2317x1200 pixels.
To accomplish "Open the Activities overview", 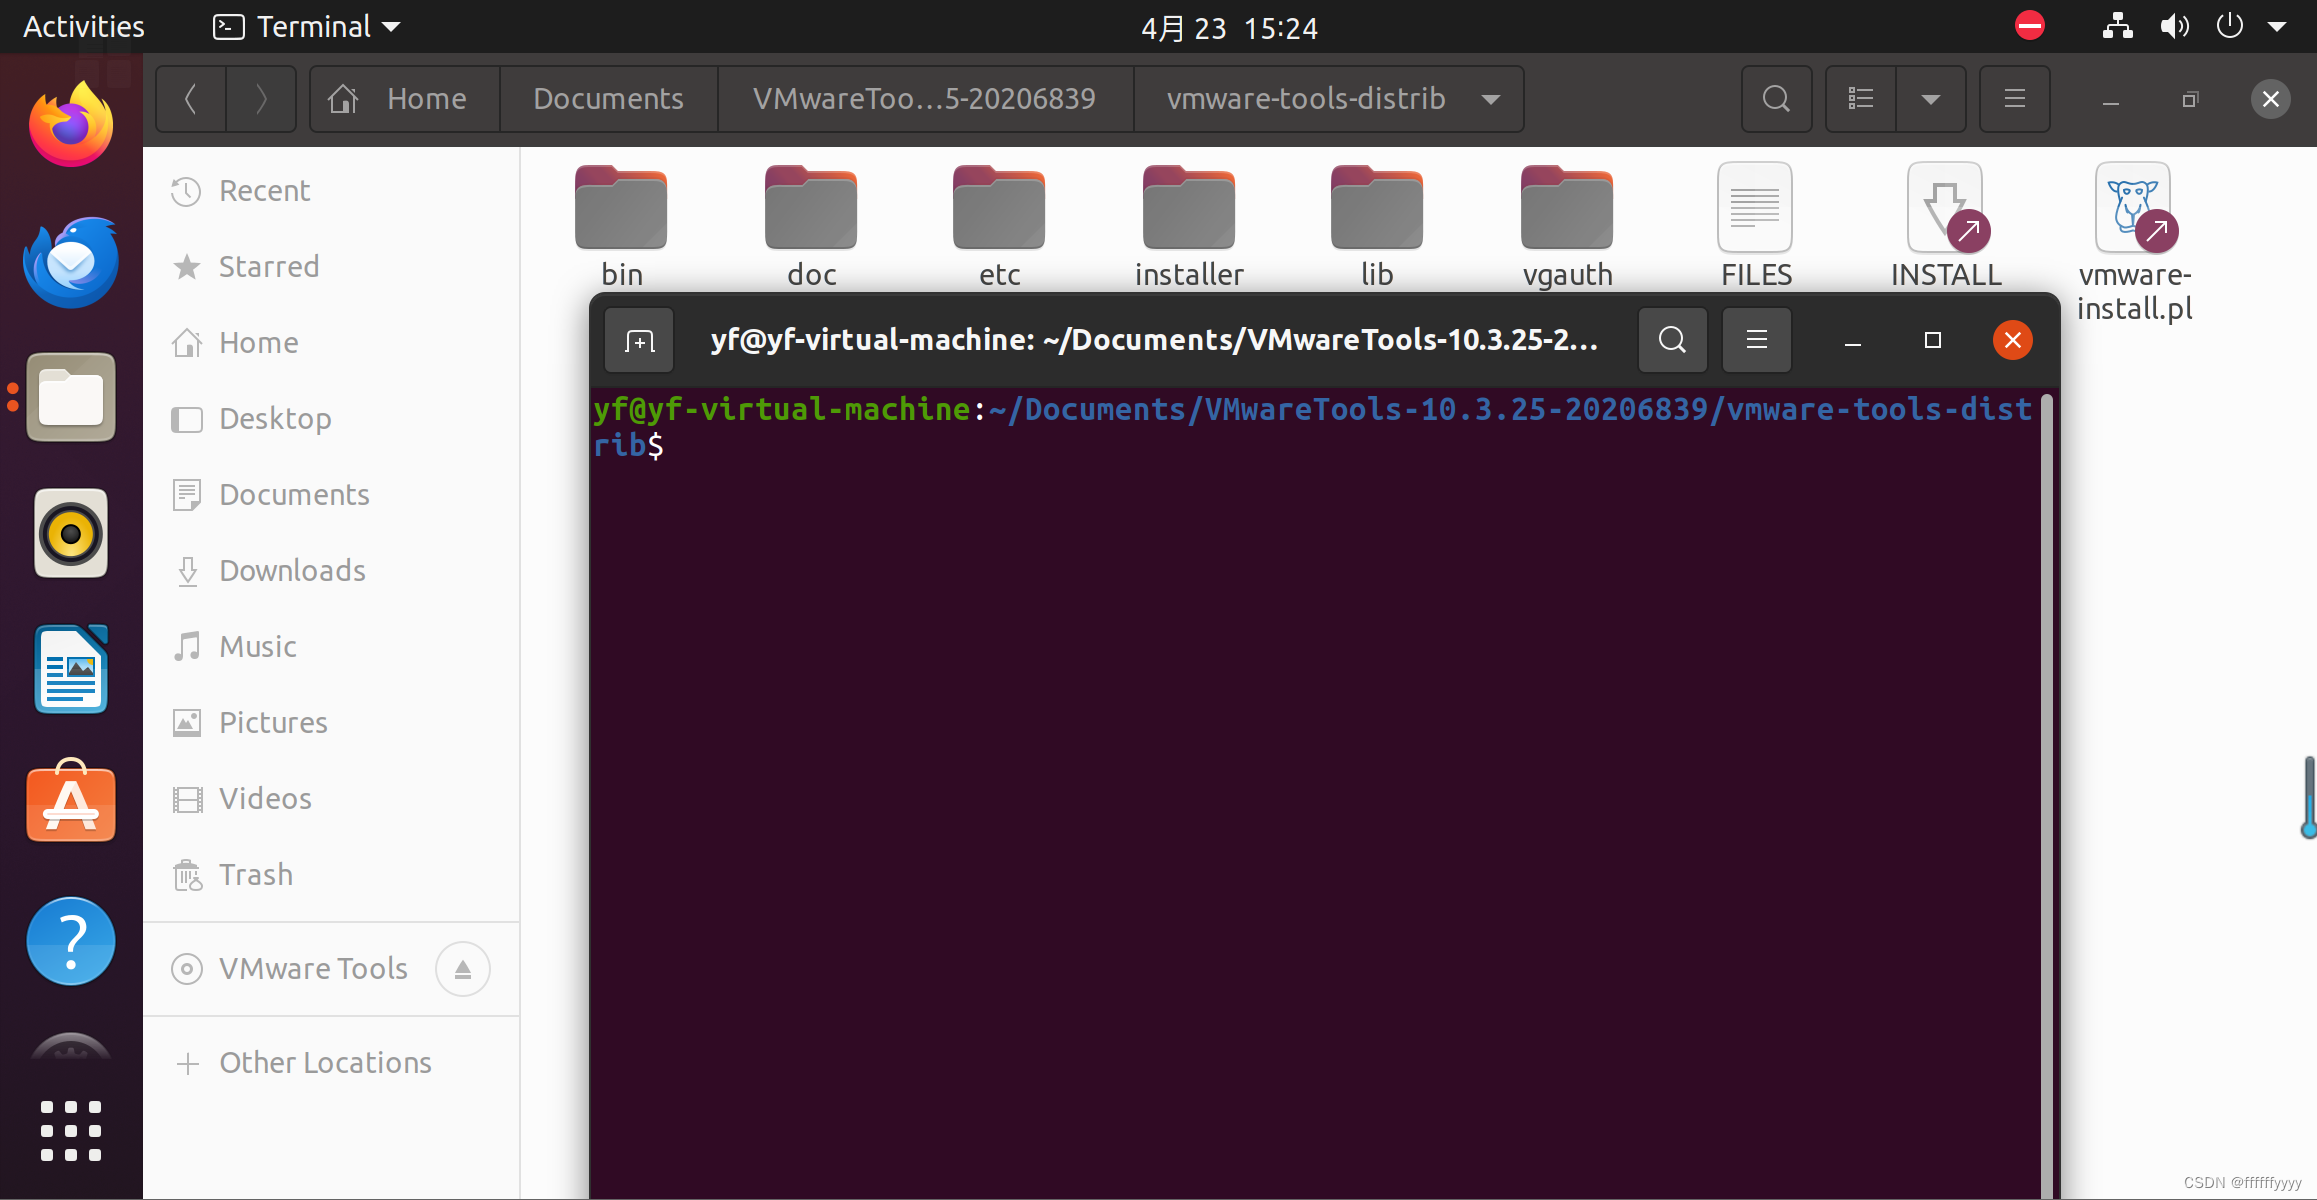I will click(84, 27).
